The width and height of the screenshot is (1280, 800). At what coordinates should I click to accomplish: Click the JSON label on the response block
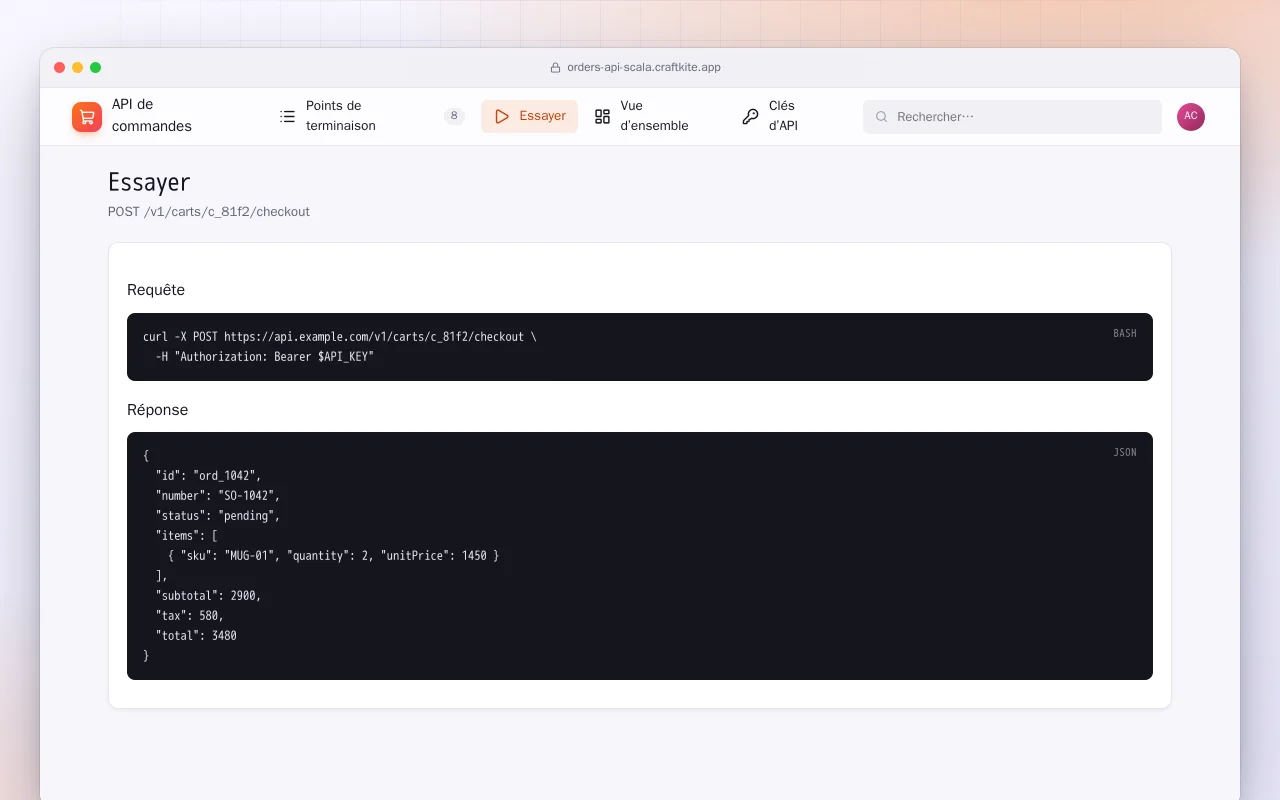[x=1125, y=453]
